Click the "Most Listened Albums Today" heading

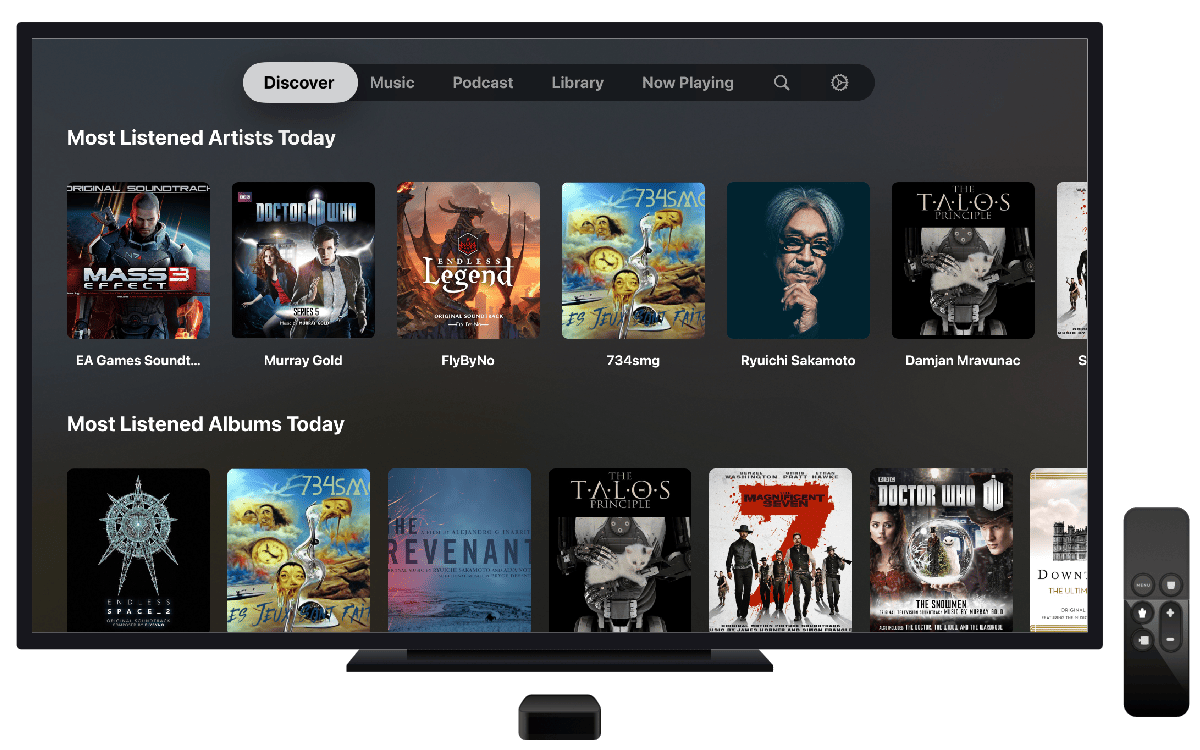click(206, 424)
